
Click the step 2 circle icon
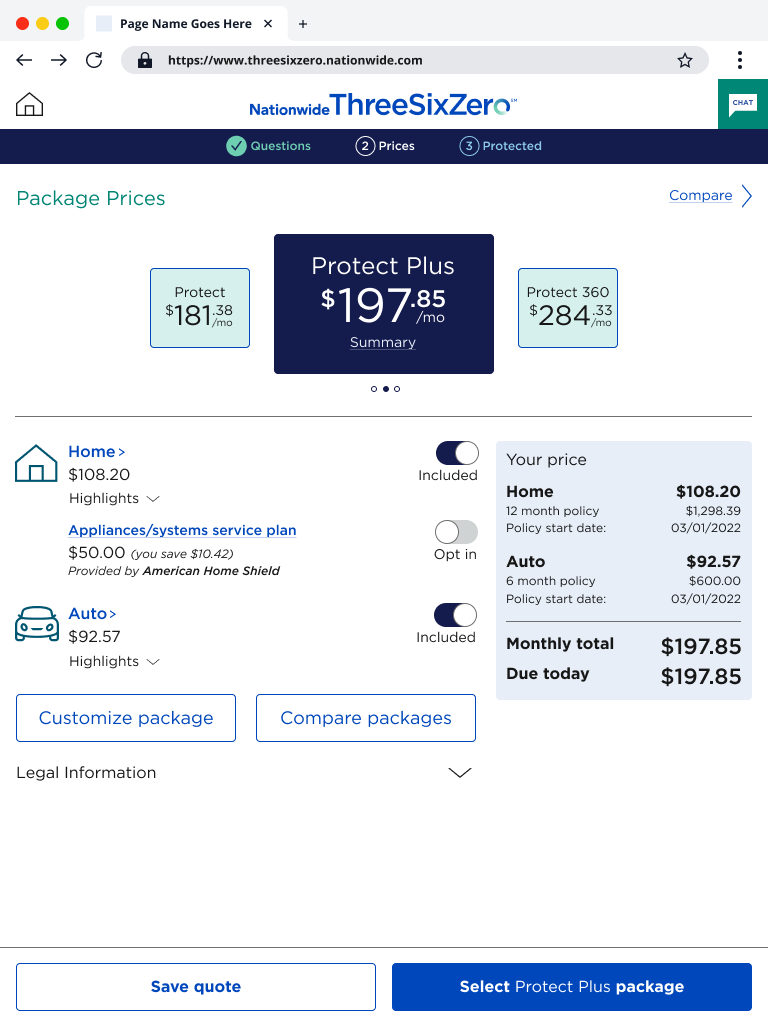(365, 146)
